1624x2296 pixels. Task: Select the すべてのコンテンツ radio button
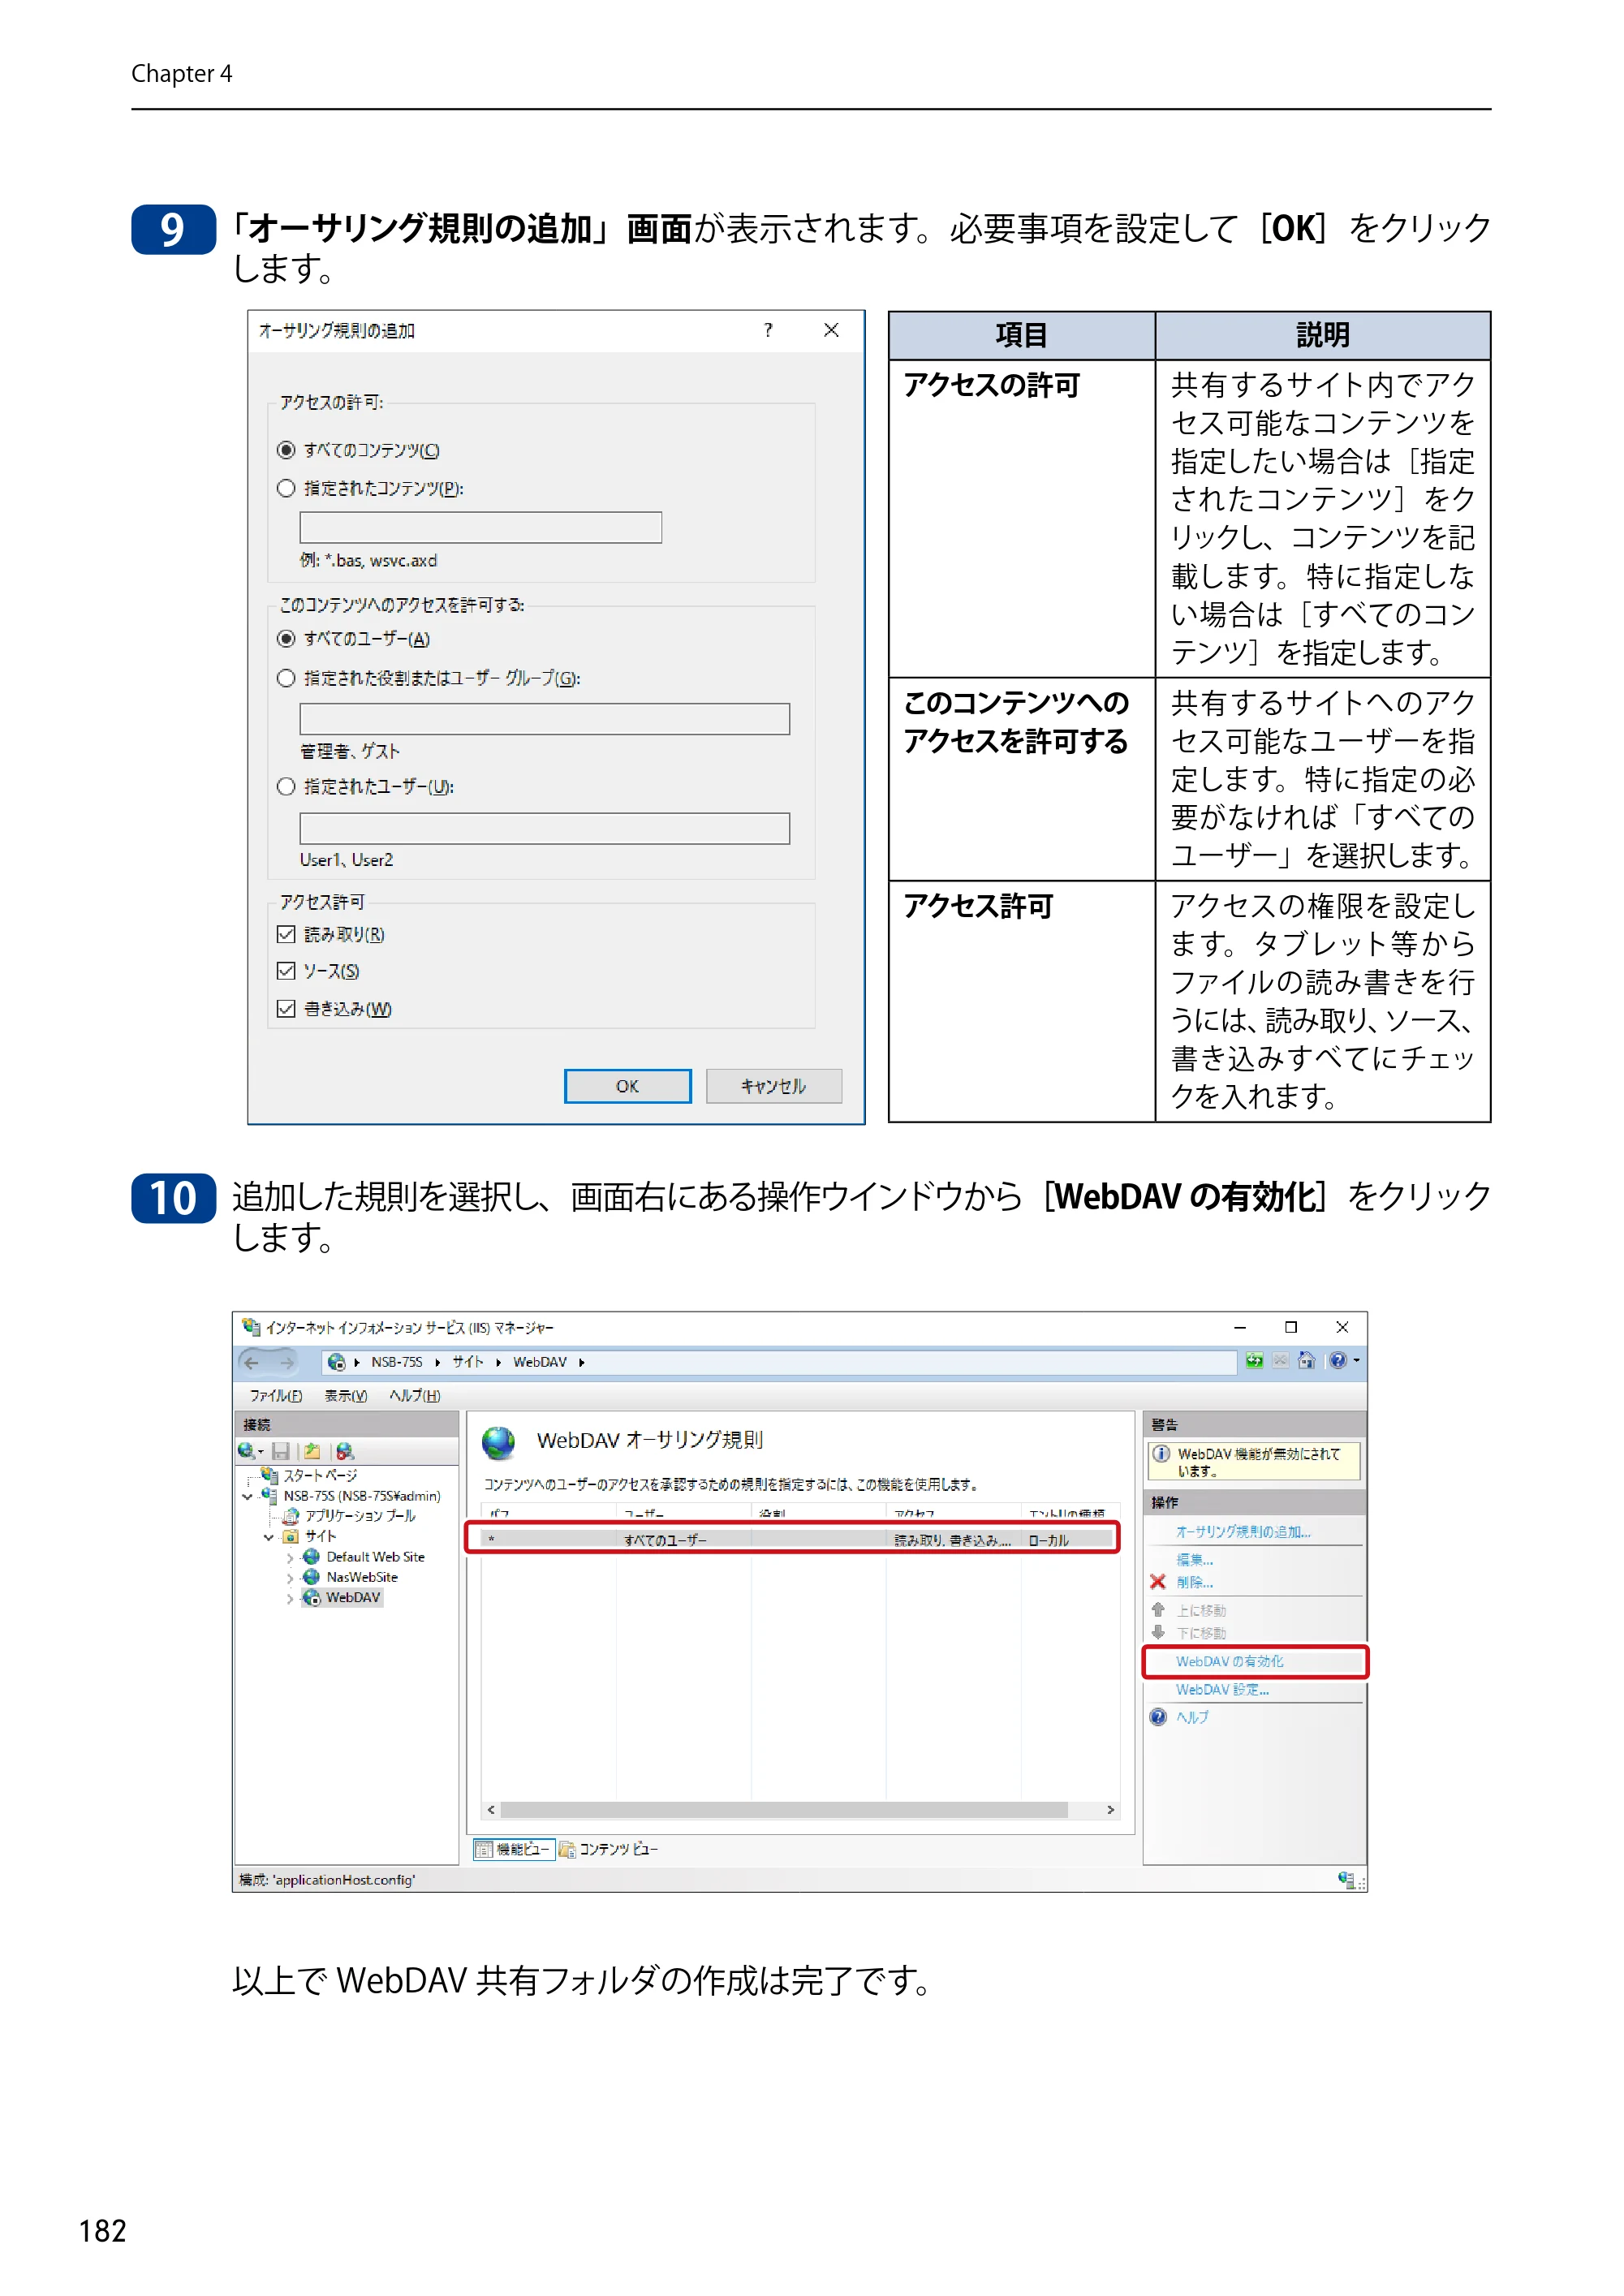pos(286,450)
